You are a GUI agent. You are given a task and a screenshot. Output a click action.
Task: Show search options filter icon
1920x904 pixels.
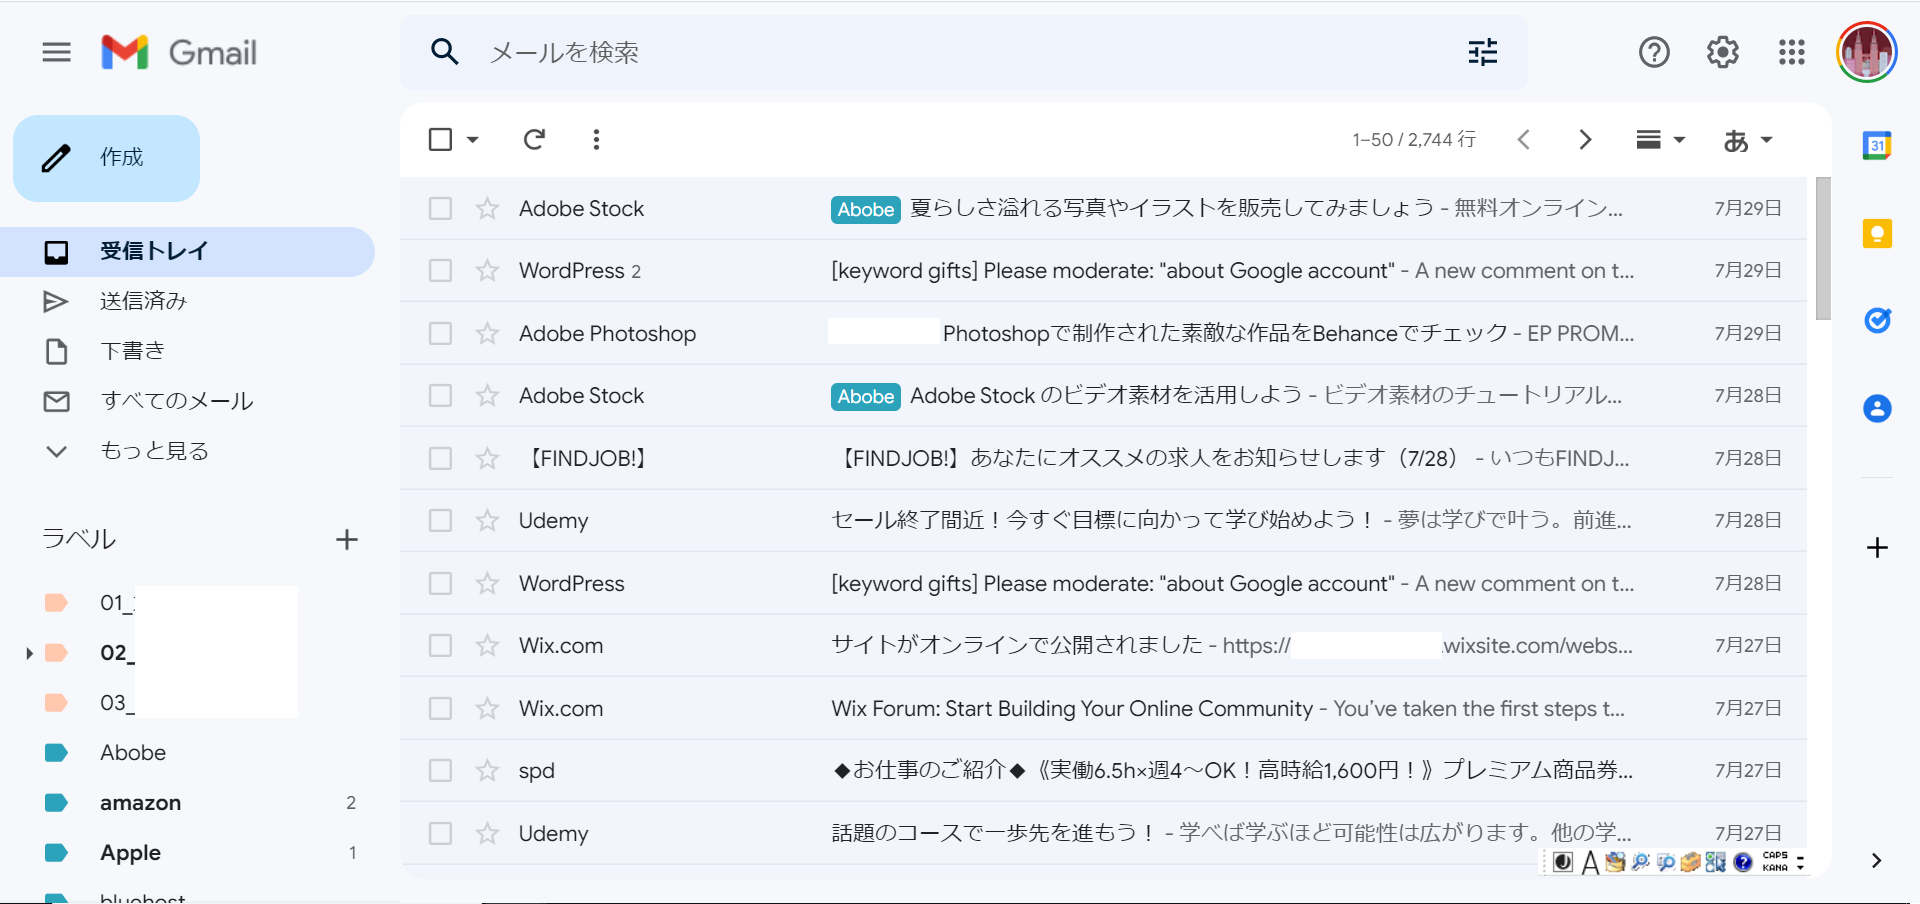(x=1483, y=52)
